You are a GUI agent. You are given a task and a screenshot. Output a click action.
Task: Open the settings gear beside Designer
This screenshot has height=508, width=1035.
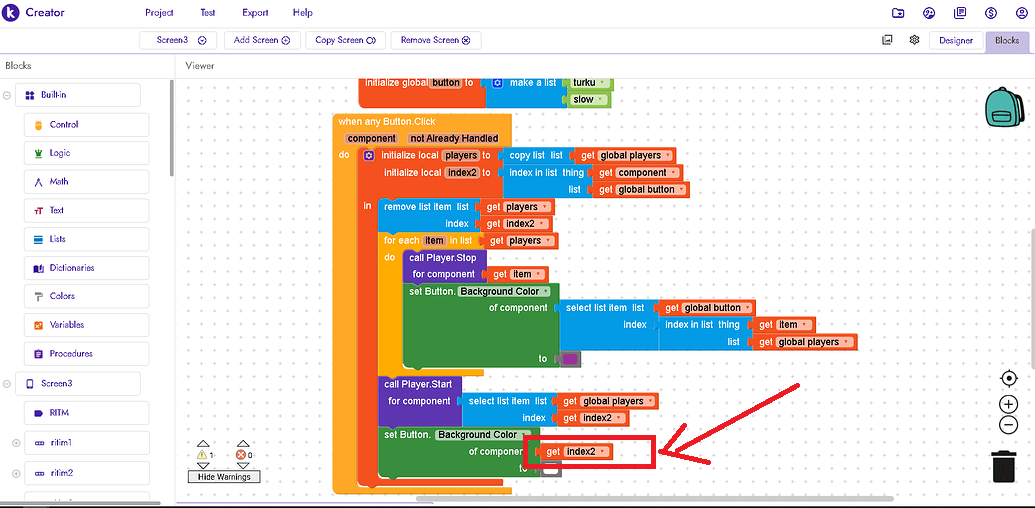914,40
